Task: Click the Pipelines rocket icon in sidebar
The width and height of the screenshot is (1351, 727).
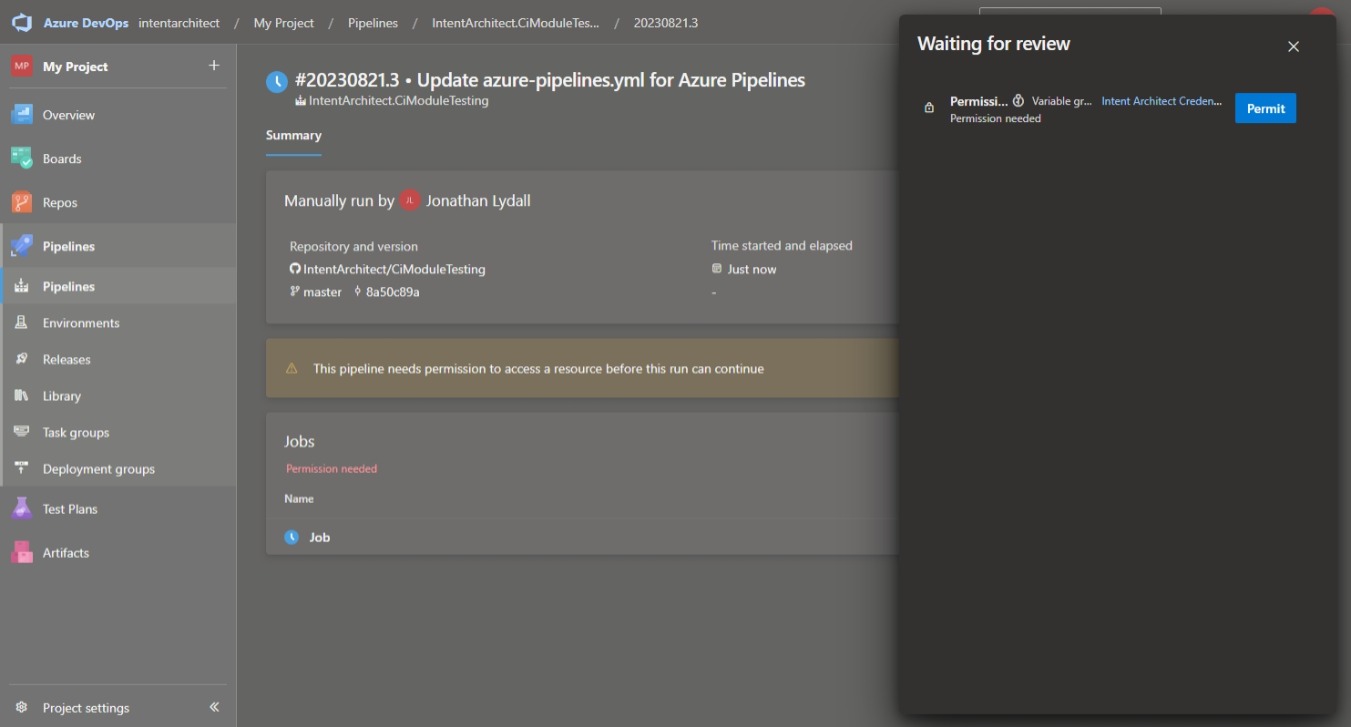Action: (22, 246)
